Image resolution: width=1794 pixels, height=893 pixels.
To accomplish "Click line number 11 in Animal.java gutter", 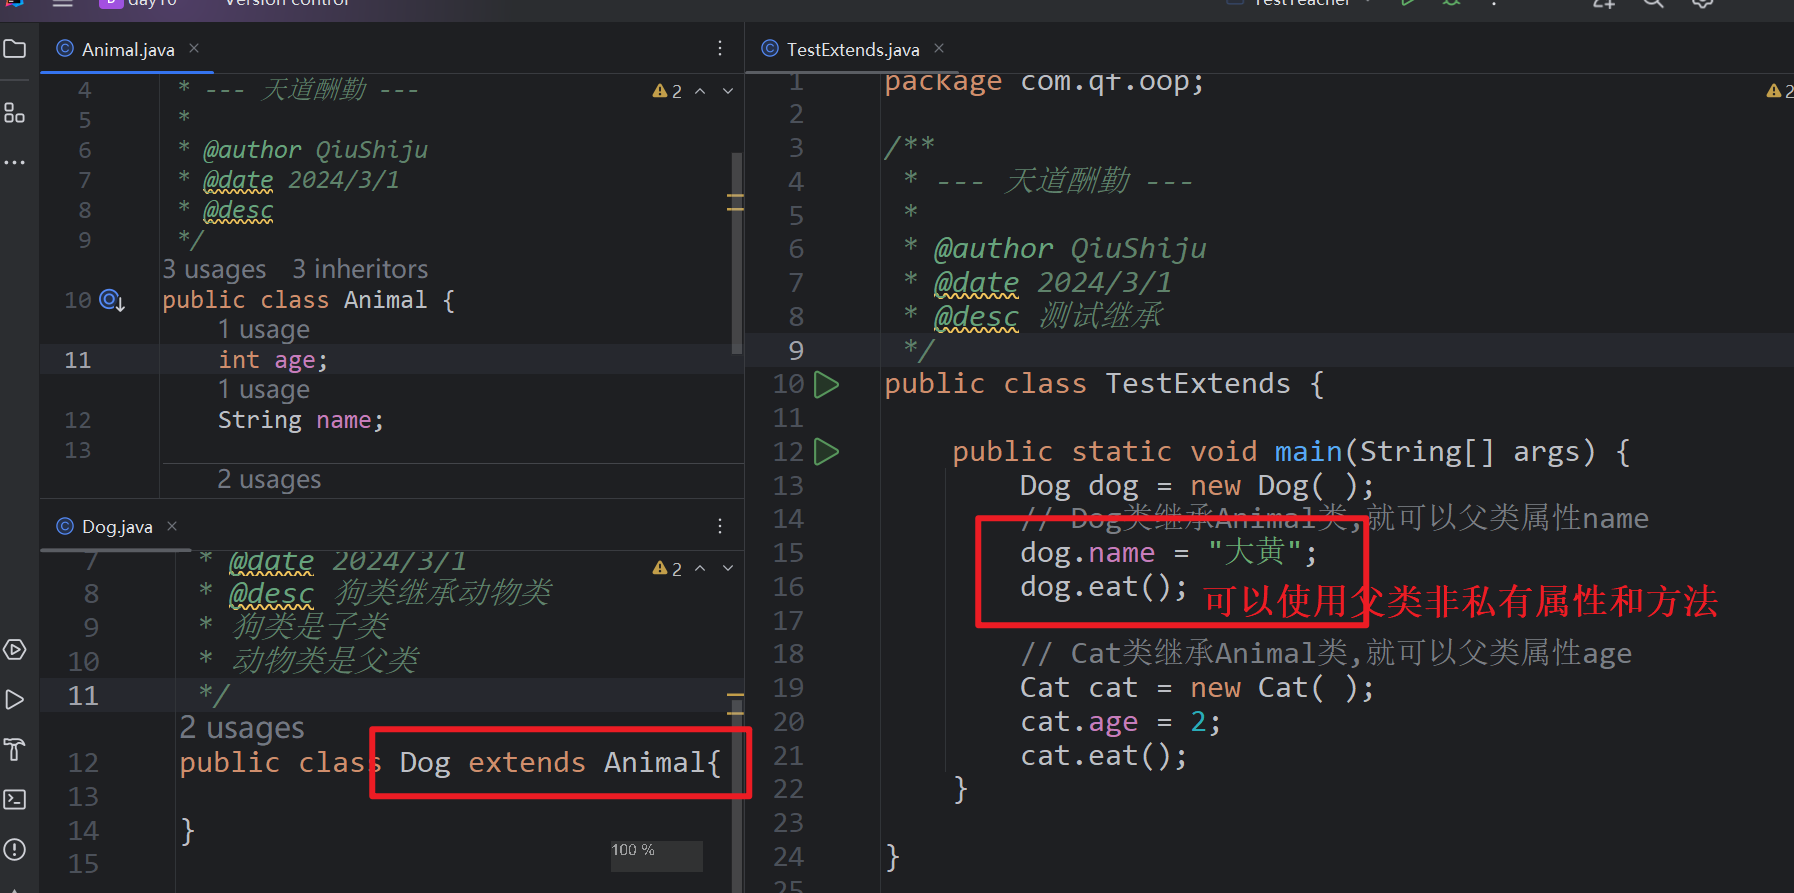I will [78, 360].
